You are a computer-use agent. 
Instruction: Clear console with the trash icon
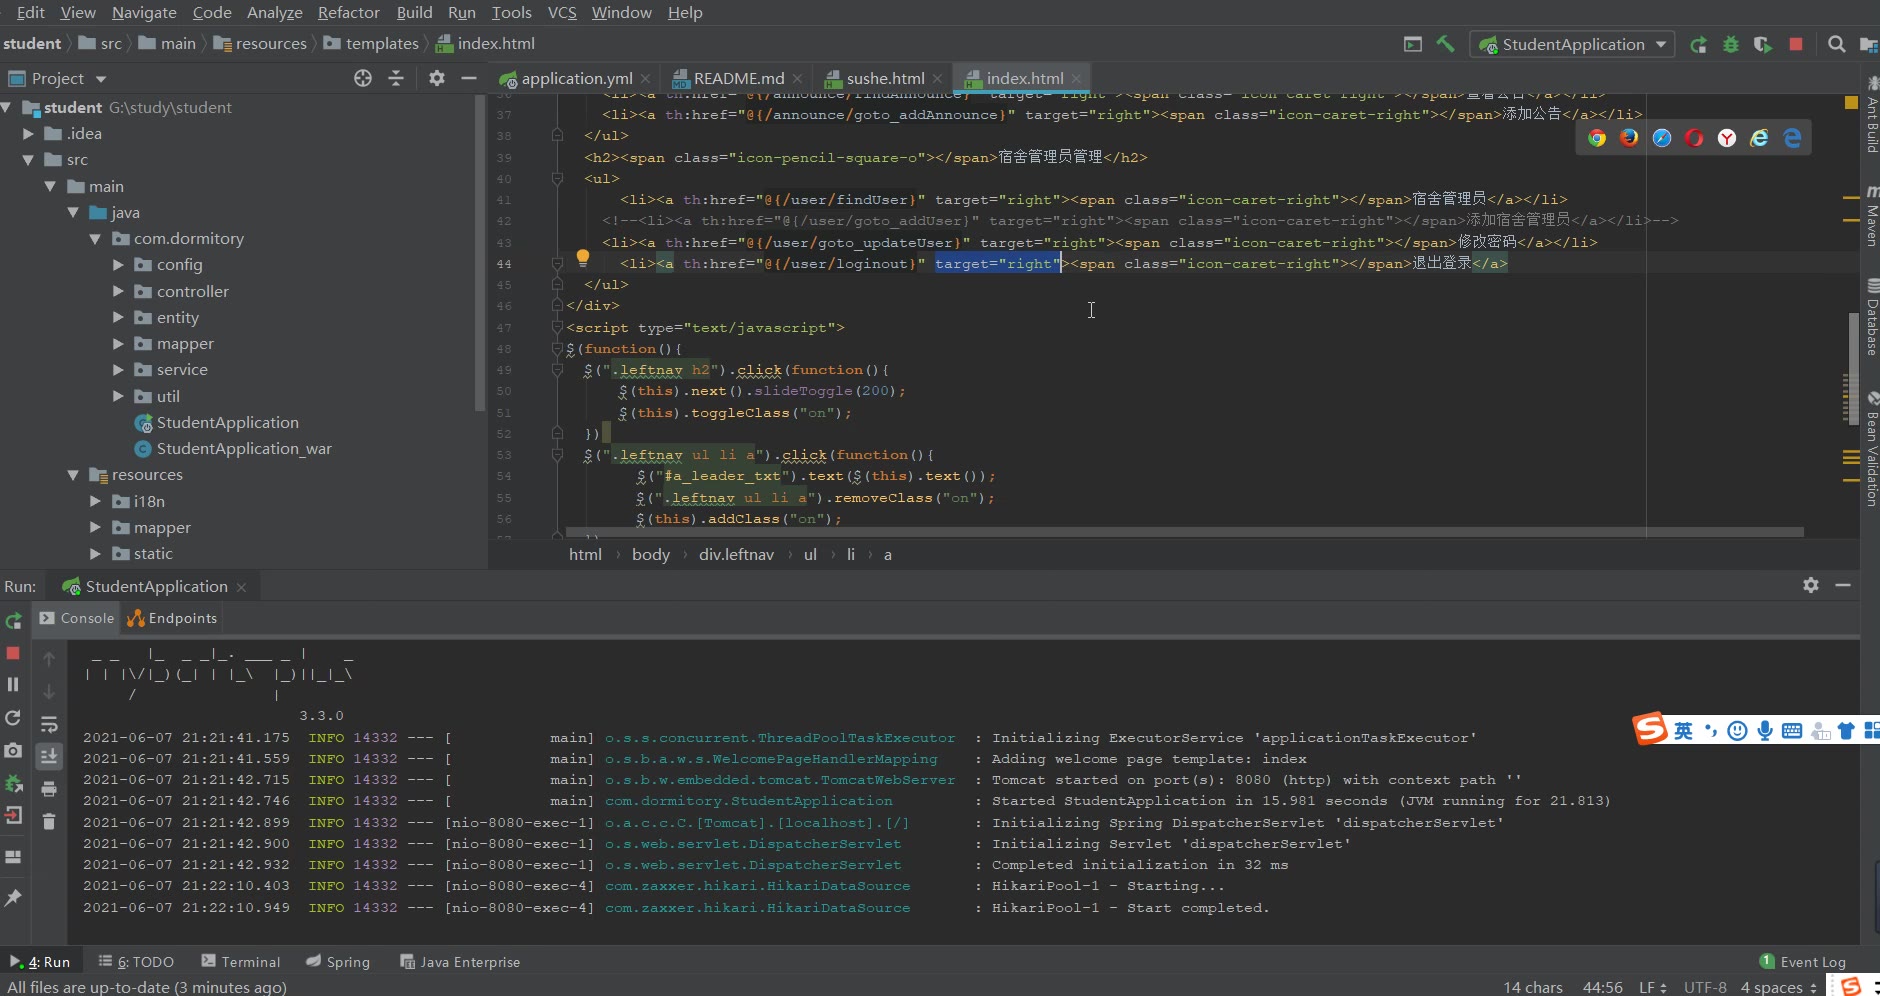click(x=49, y=822)
